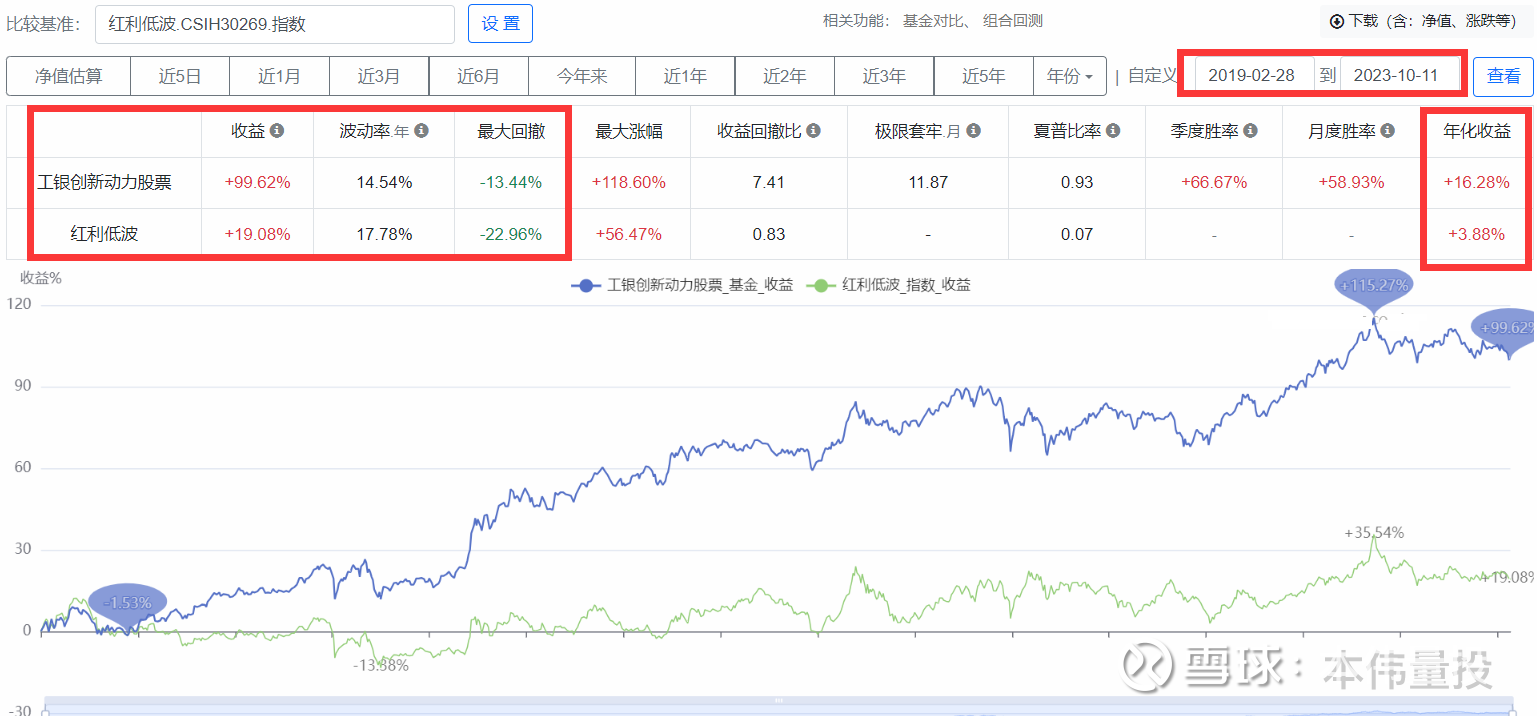Image resolution: width=1537 pixels, height=716 pixels.
Task: Click the +35.54% index peak label
Action: (x=1374, y=533)
